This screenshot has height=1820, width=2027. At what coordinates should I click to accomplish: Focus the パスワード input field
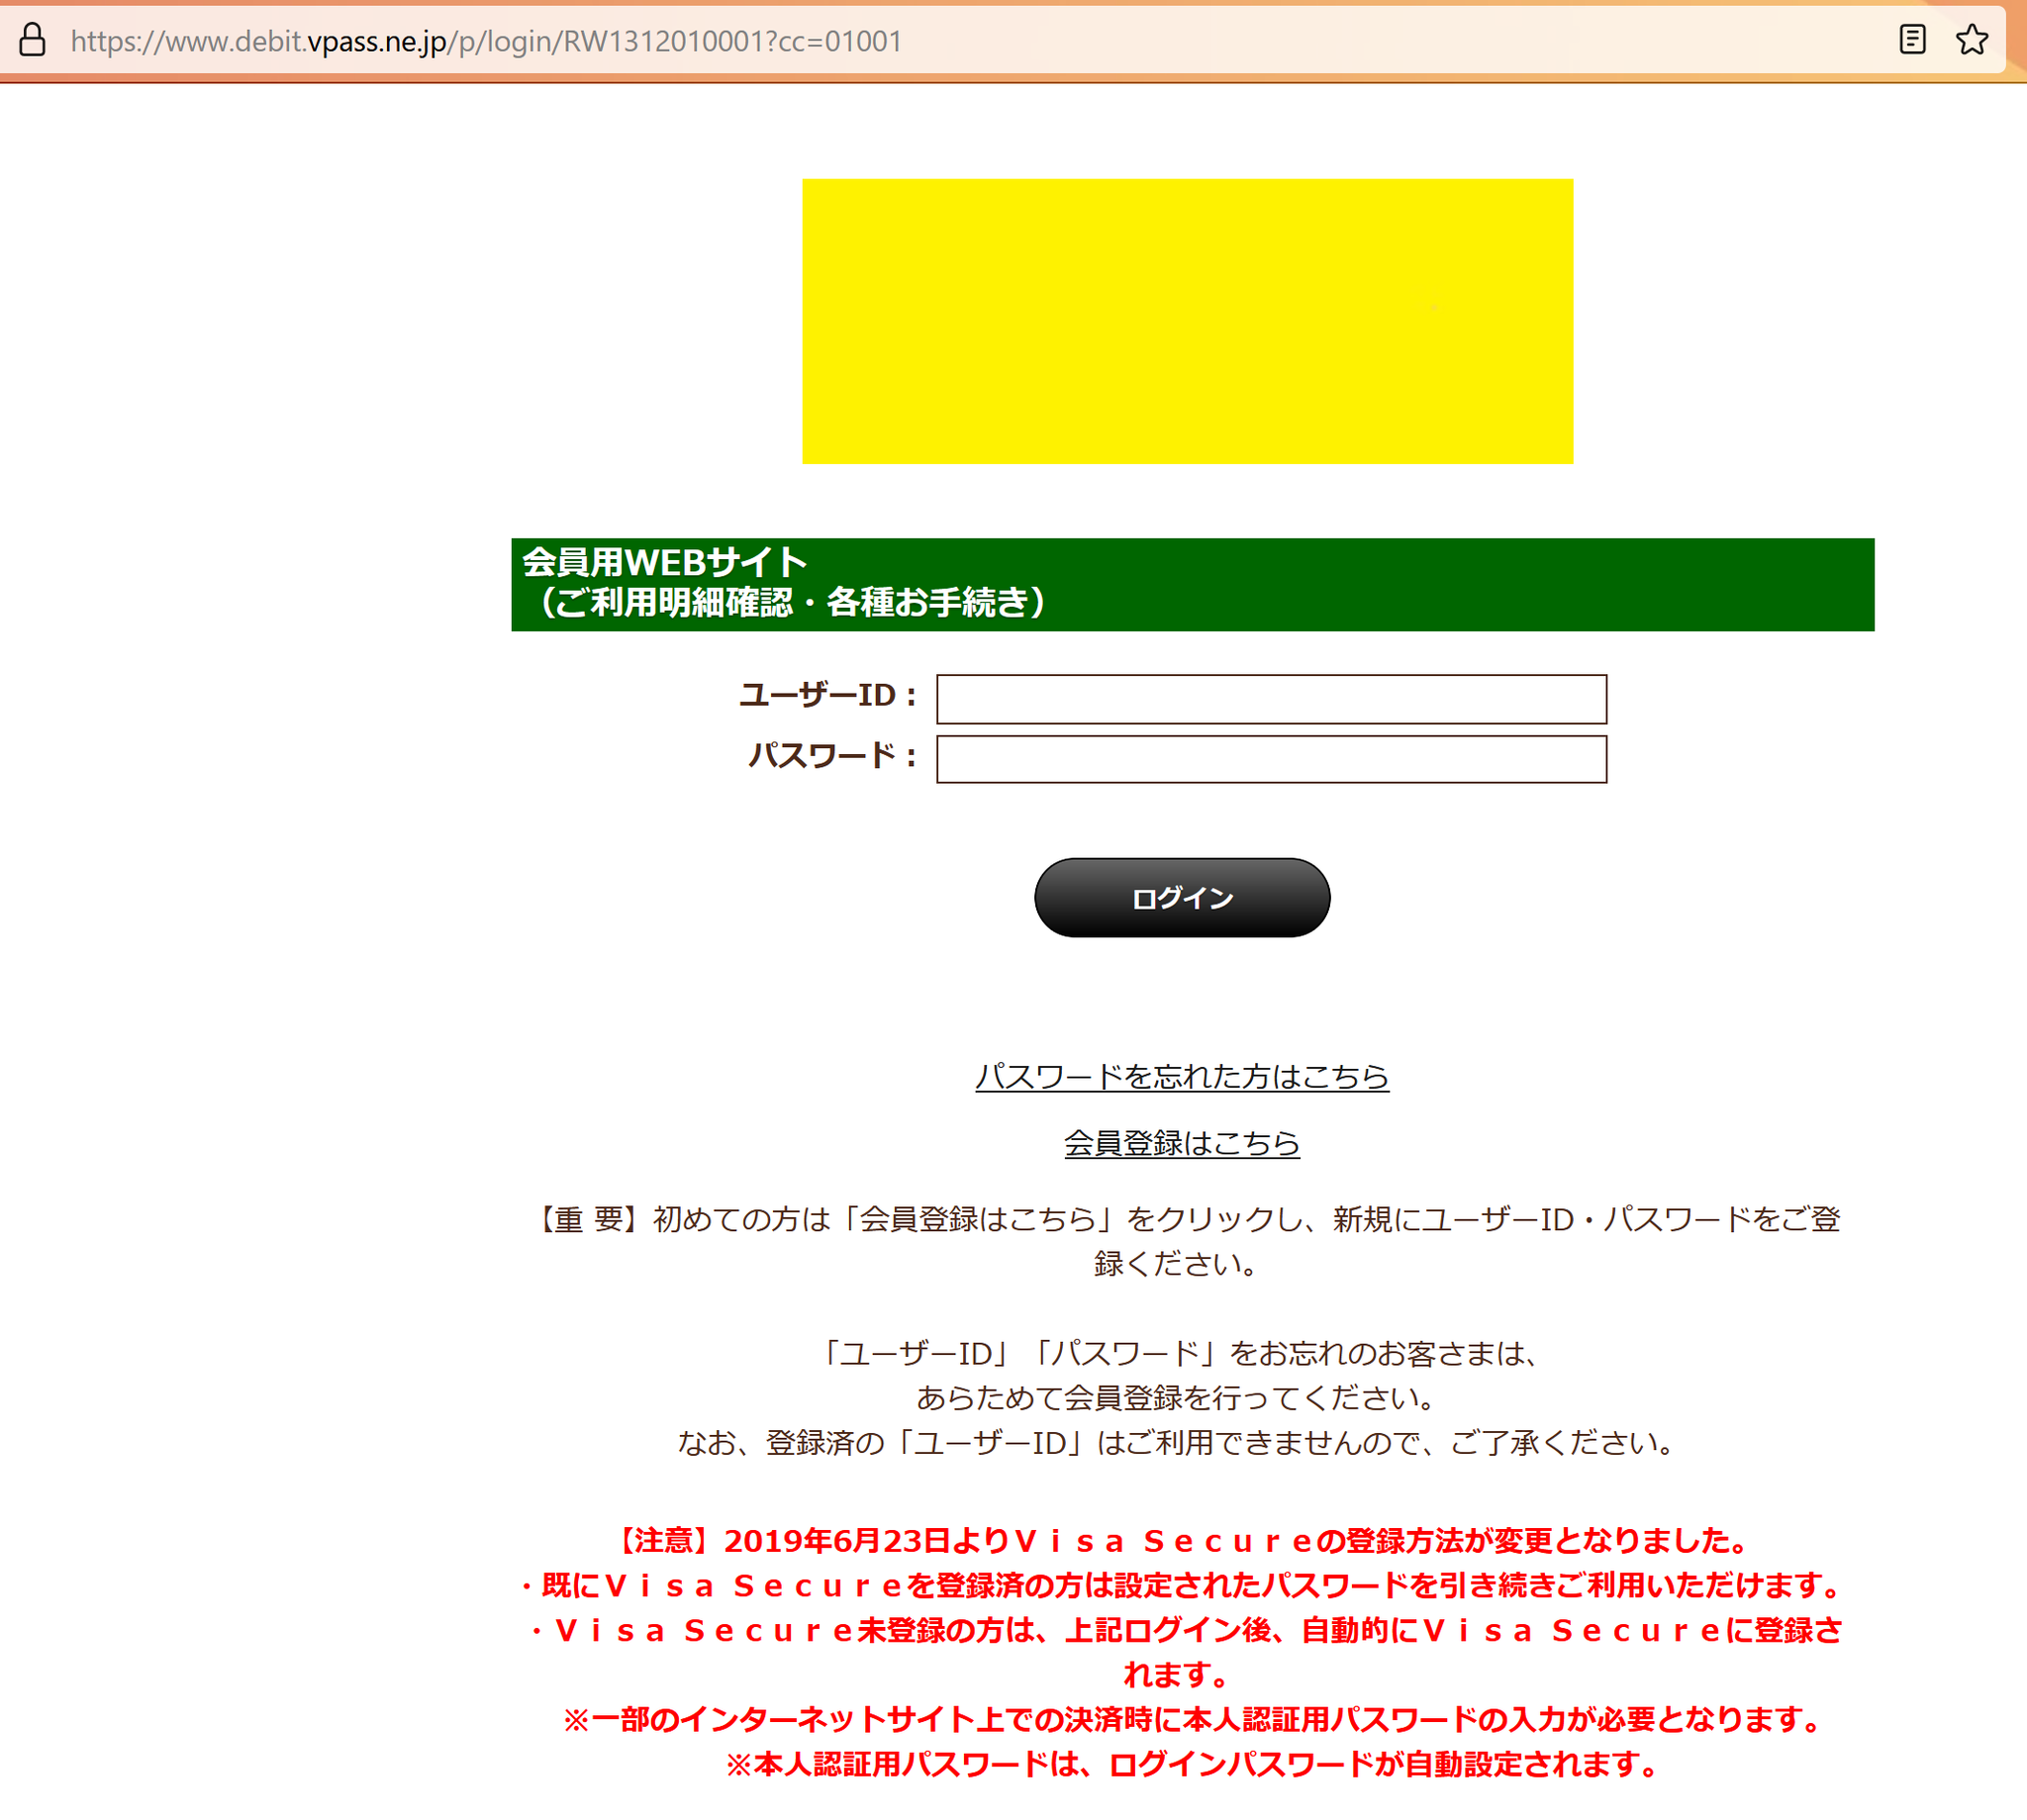pyautogui.click(x=1270, y=759)
